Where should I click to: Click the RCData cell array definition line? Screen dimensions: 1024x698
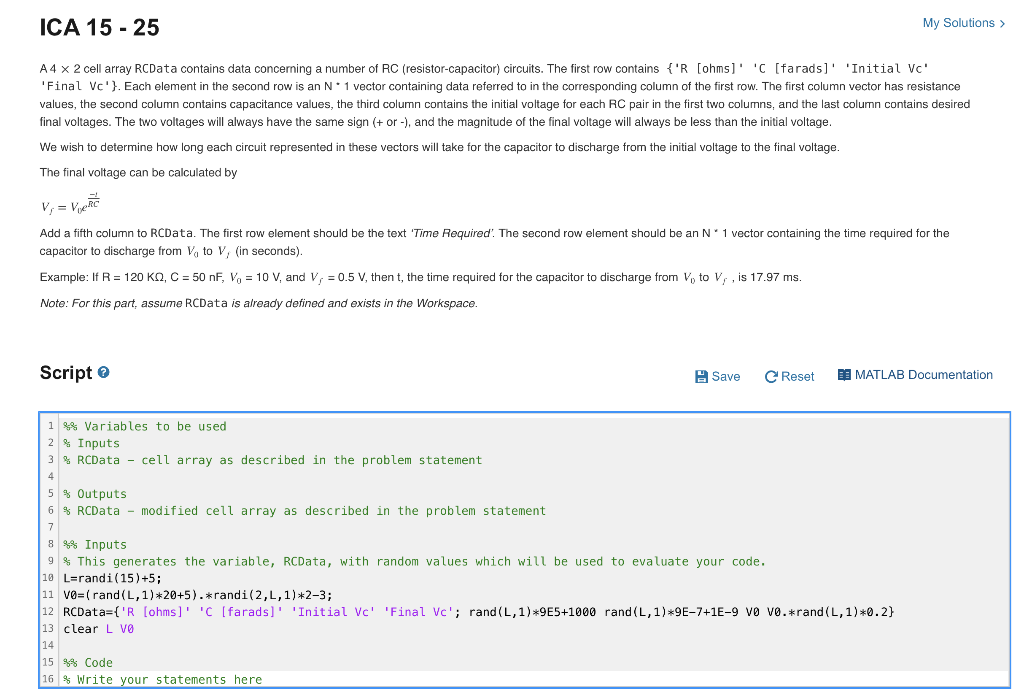click(479, 612)
